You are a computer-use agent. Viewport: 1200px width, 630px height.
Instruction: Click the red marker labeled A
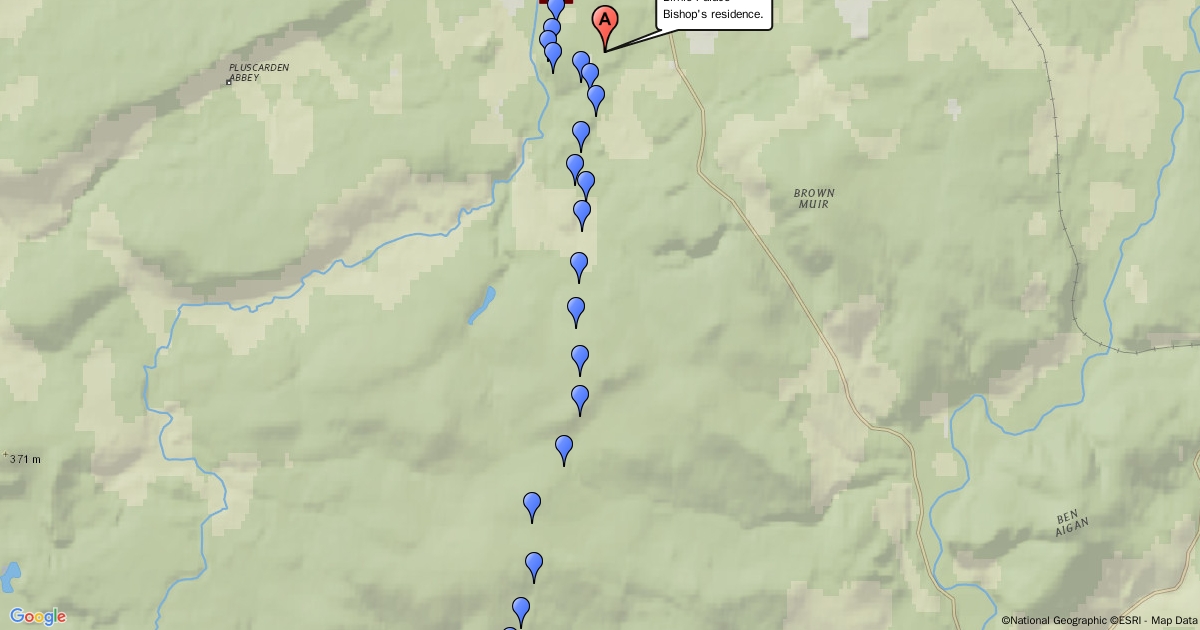click(x=605, y=23)
